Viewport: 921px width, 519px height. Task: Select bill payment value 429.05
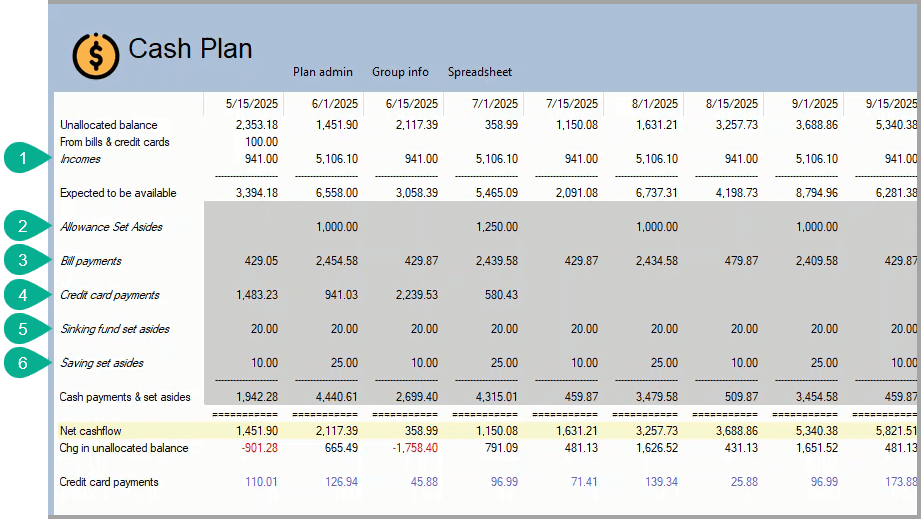point(261,261)
